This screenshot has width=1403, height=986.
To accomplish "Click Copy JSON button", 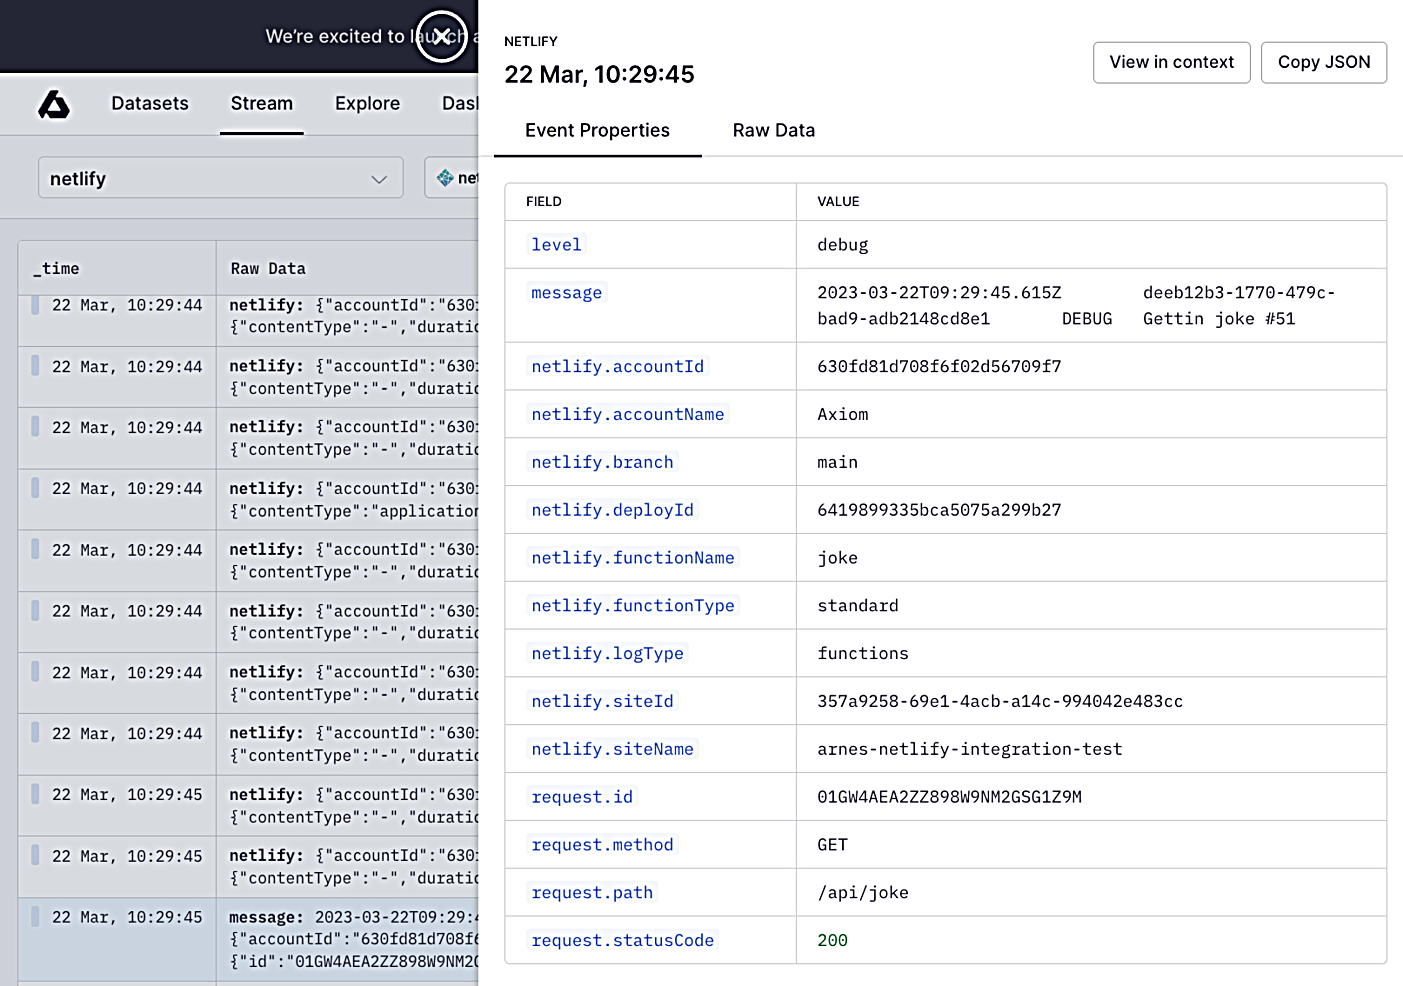I will tap(1324, 62).
